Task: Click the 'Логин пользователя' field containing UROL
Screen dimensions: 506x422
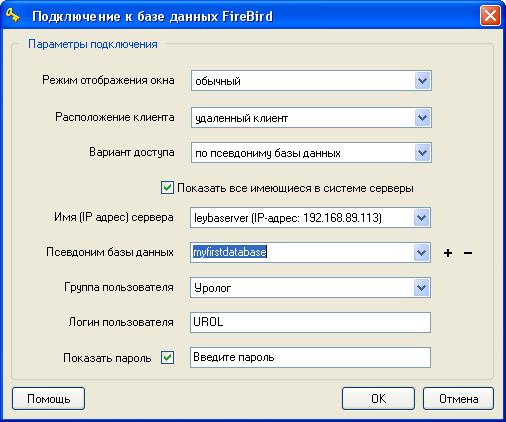Action: tap(310, 322)
